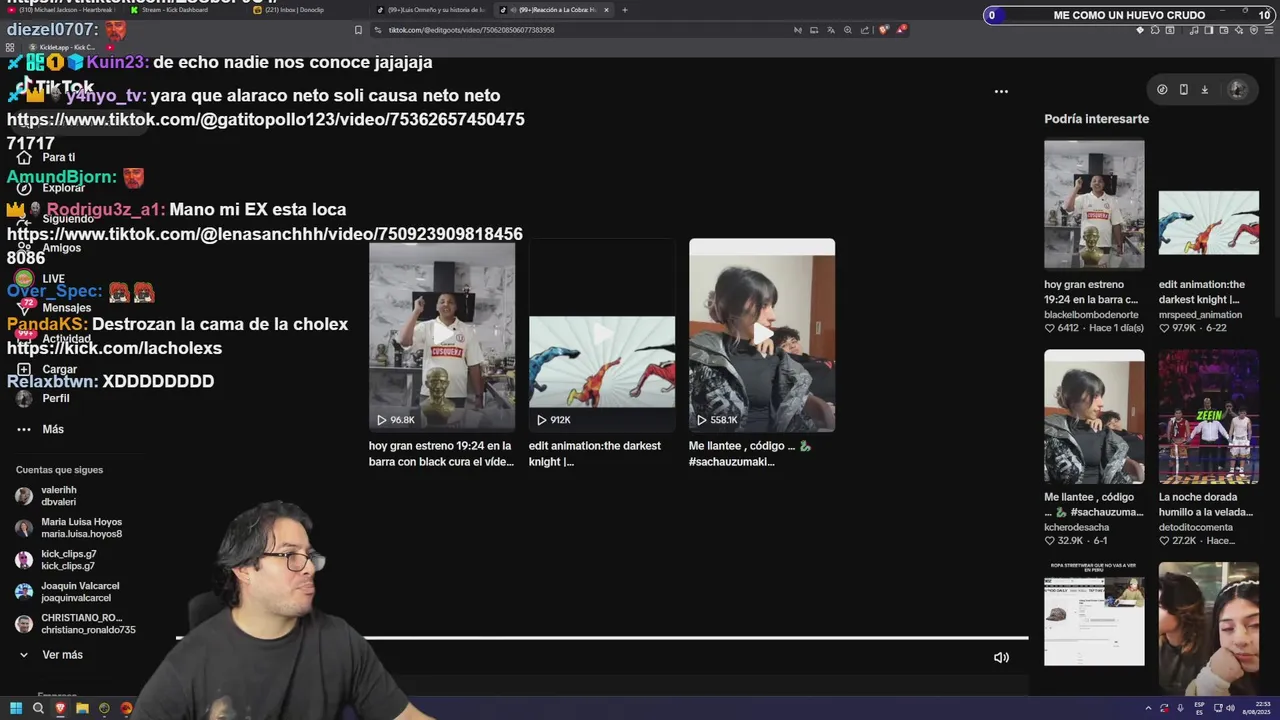Open Brave browser from taskbar

coord(60,708)
